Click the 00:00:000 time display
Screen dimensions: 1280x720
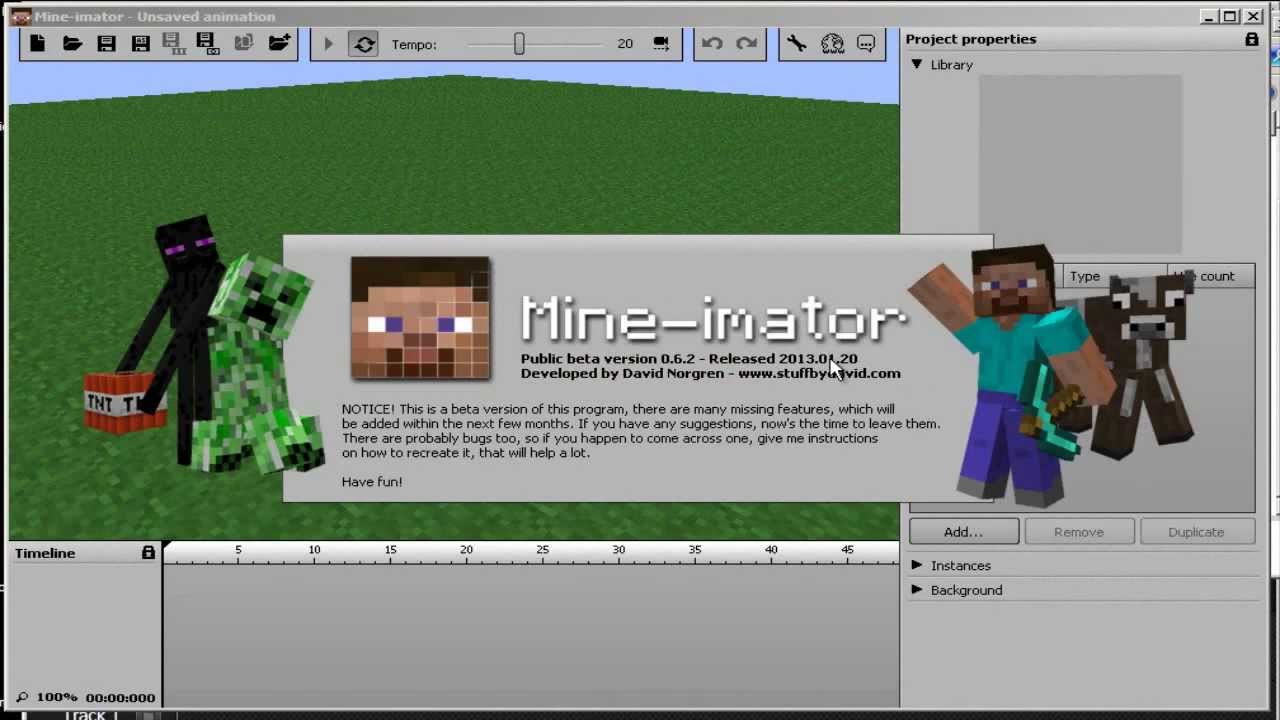click(x=120, y=697)
